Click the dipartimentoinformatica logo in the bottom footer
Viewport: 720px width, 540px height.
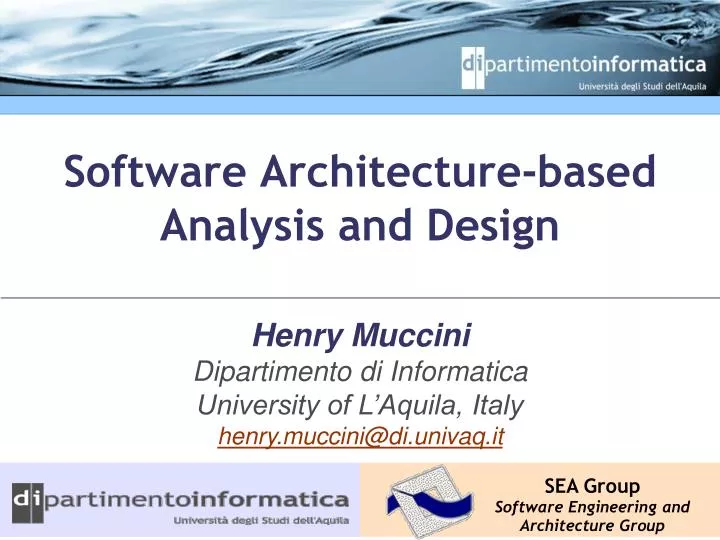(x=180, y=501)
